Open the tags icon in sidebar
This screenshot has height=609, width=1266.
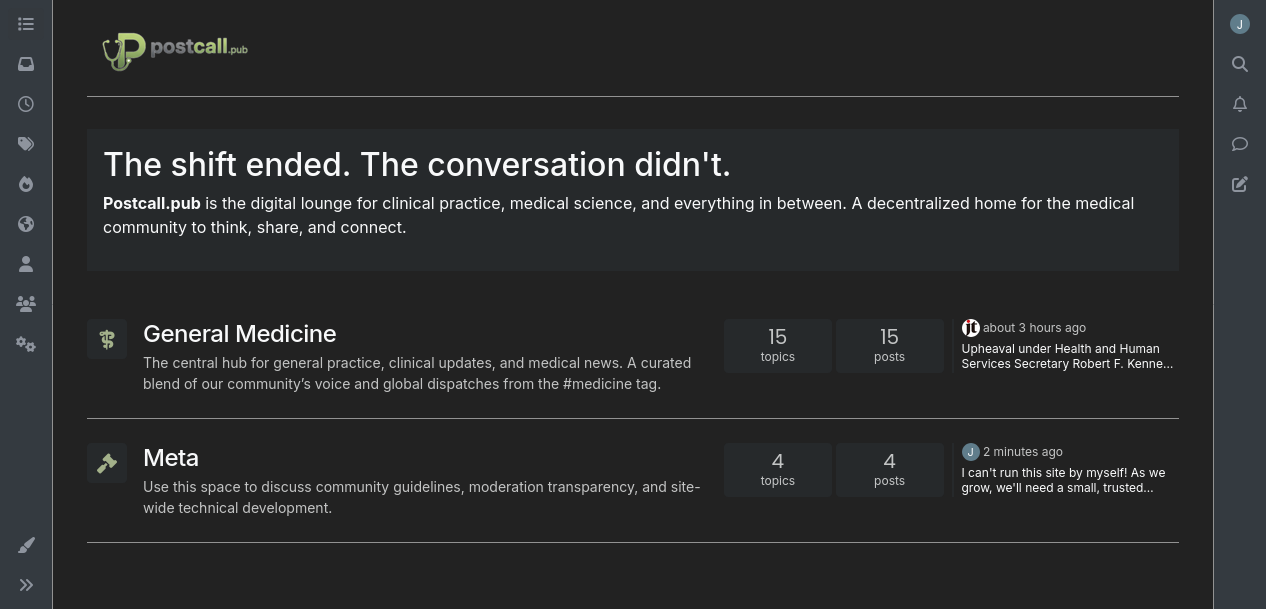(x=26, y=144)
